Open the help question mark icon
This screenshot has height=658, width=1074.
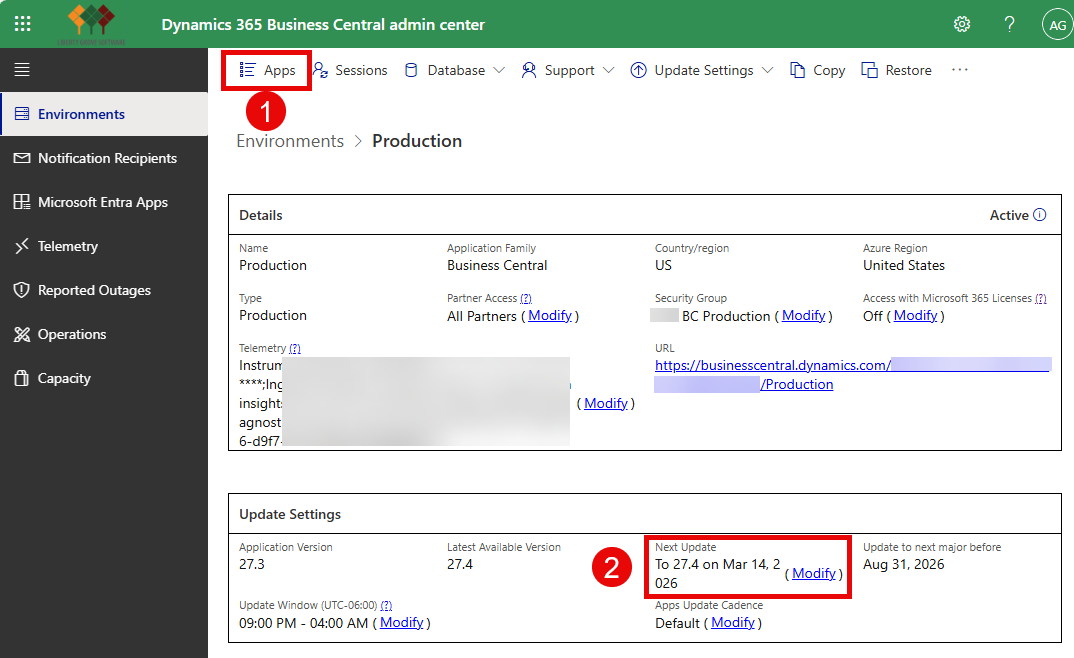click(x=1009, y=23)
